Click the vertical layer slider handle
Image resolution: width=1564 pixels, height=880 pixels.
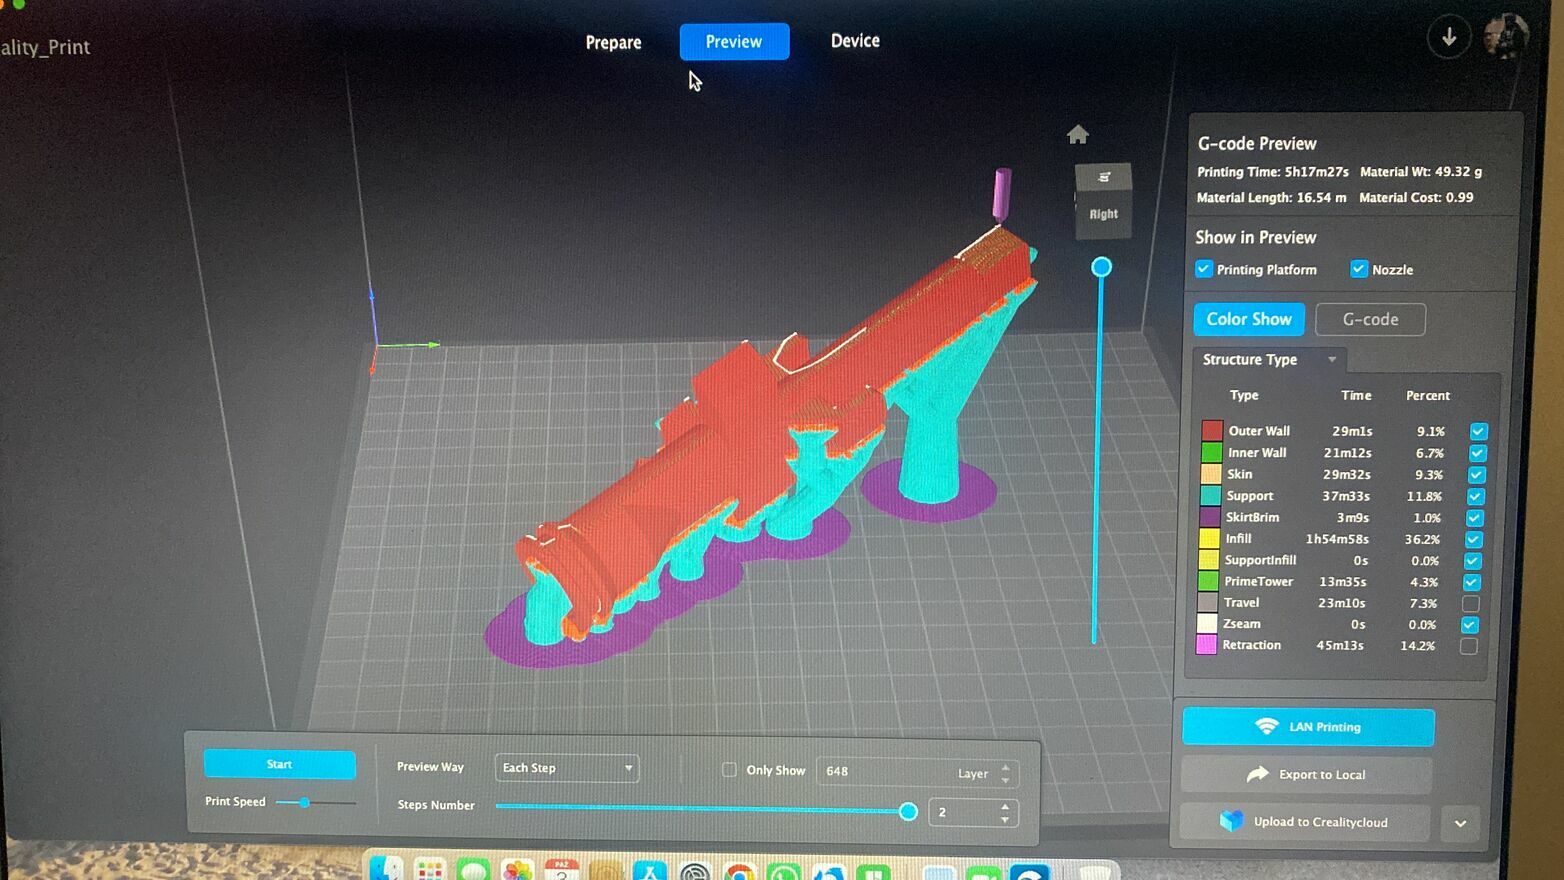[1101, 267]
